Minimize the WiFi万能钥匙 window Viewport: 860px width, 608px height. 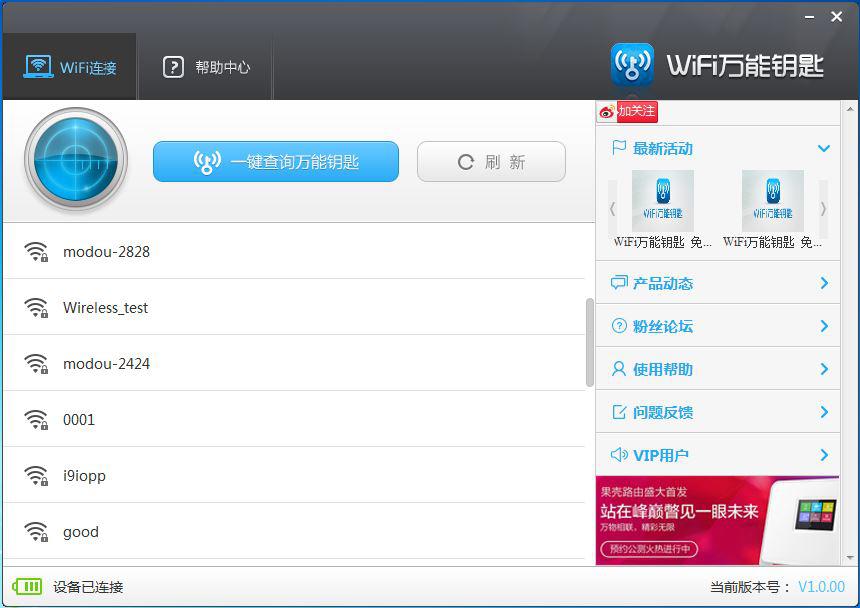(810, 17)
